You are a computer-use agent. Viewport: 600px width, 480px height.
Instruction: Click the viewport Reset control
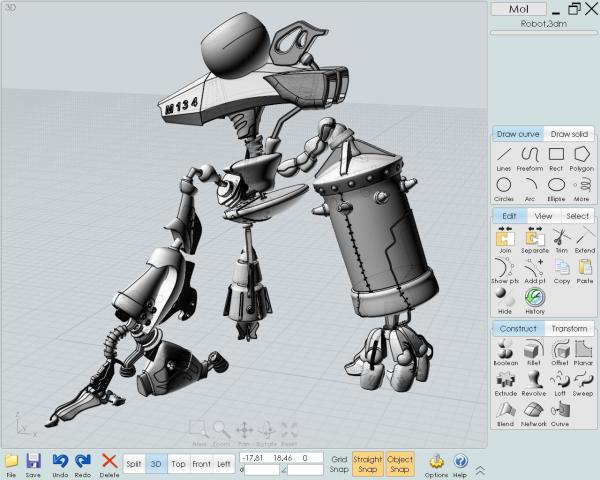click(x=289, y=433)
